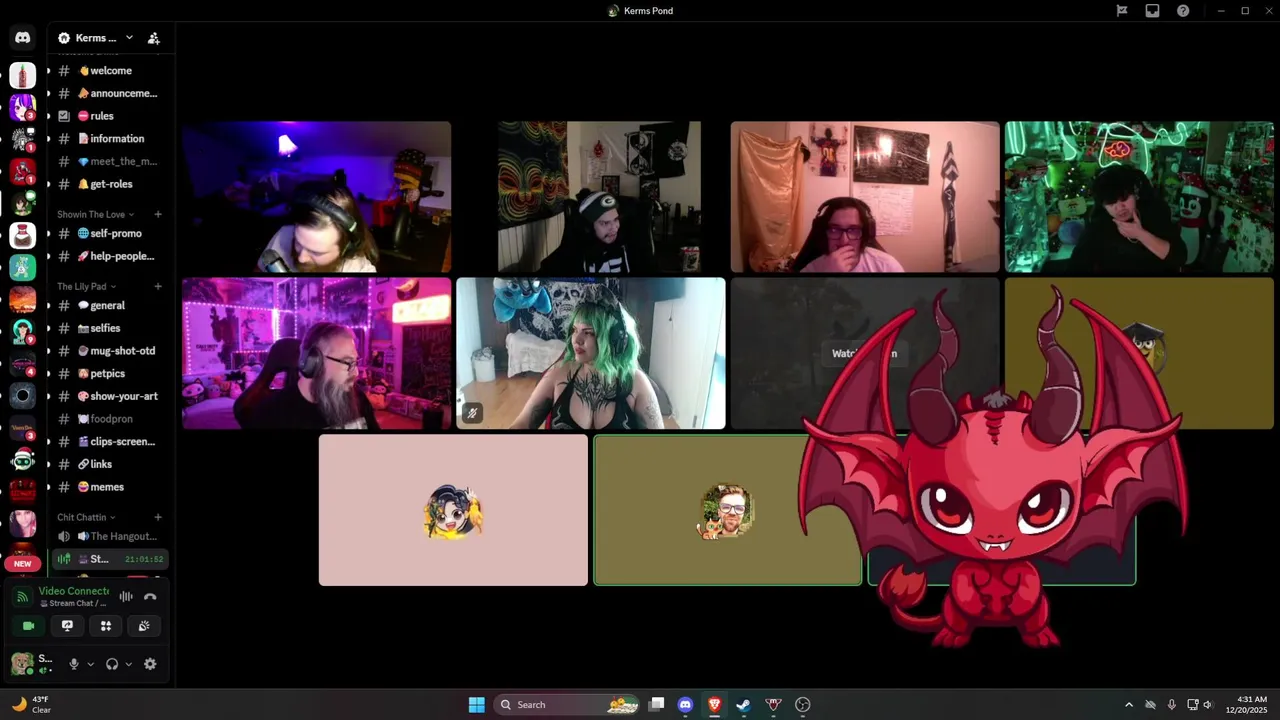Focus the pink tile with anime avatar

pyautogui.click(x=453, y=510)
